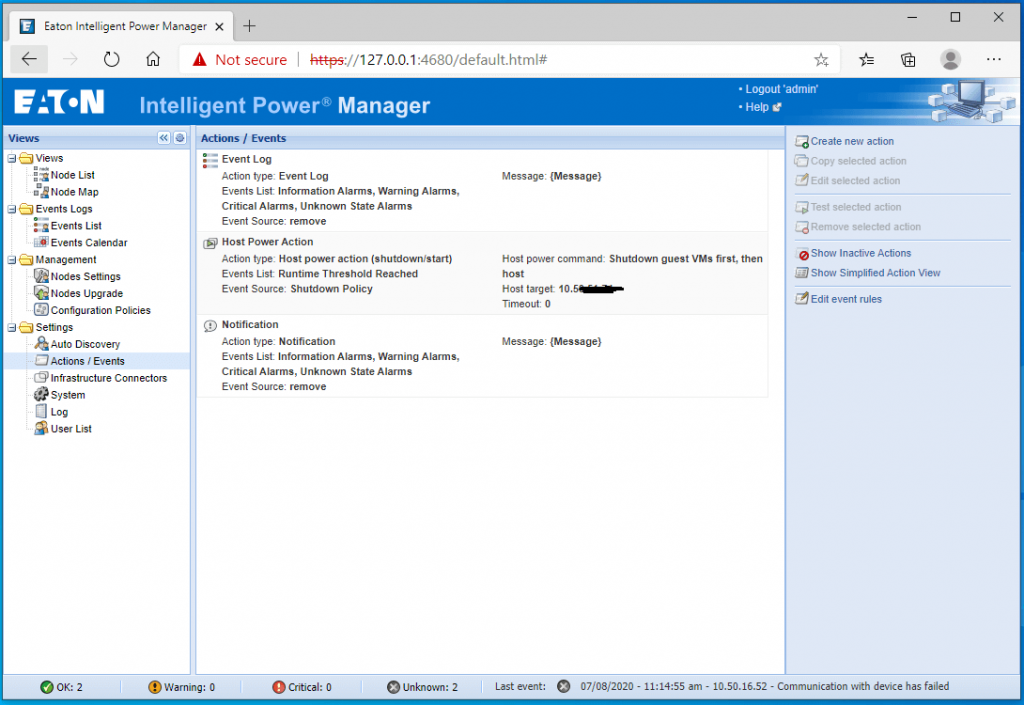Click the Unknown status icon
The width and height of the screenshot is (1024, 705).
pyautogui.click(x=393, y=687)
